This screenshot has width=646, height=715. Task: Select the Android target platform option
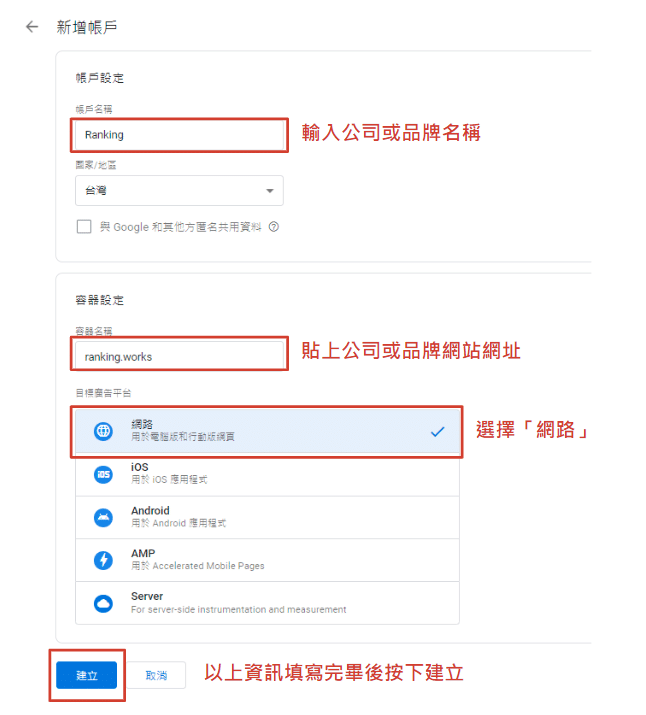[x=267, y=518]
